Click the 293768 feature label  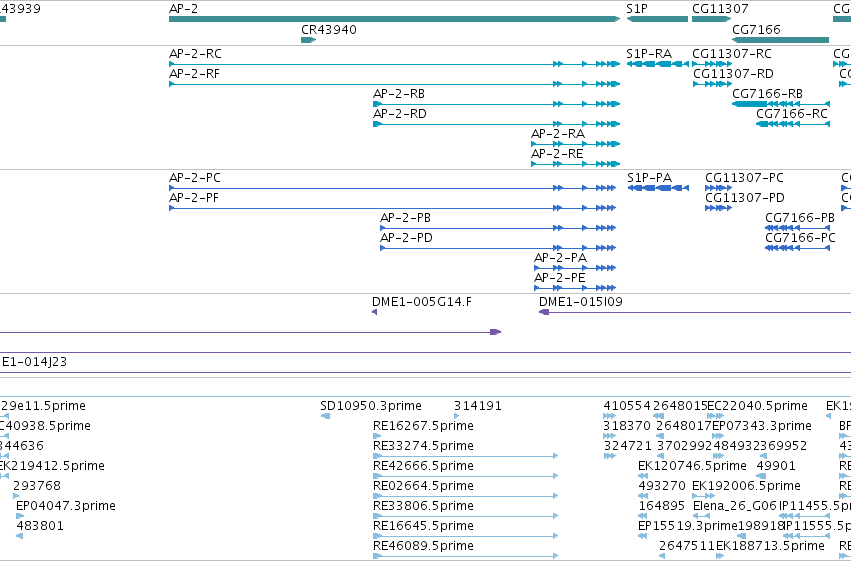click(37, 486)
